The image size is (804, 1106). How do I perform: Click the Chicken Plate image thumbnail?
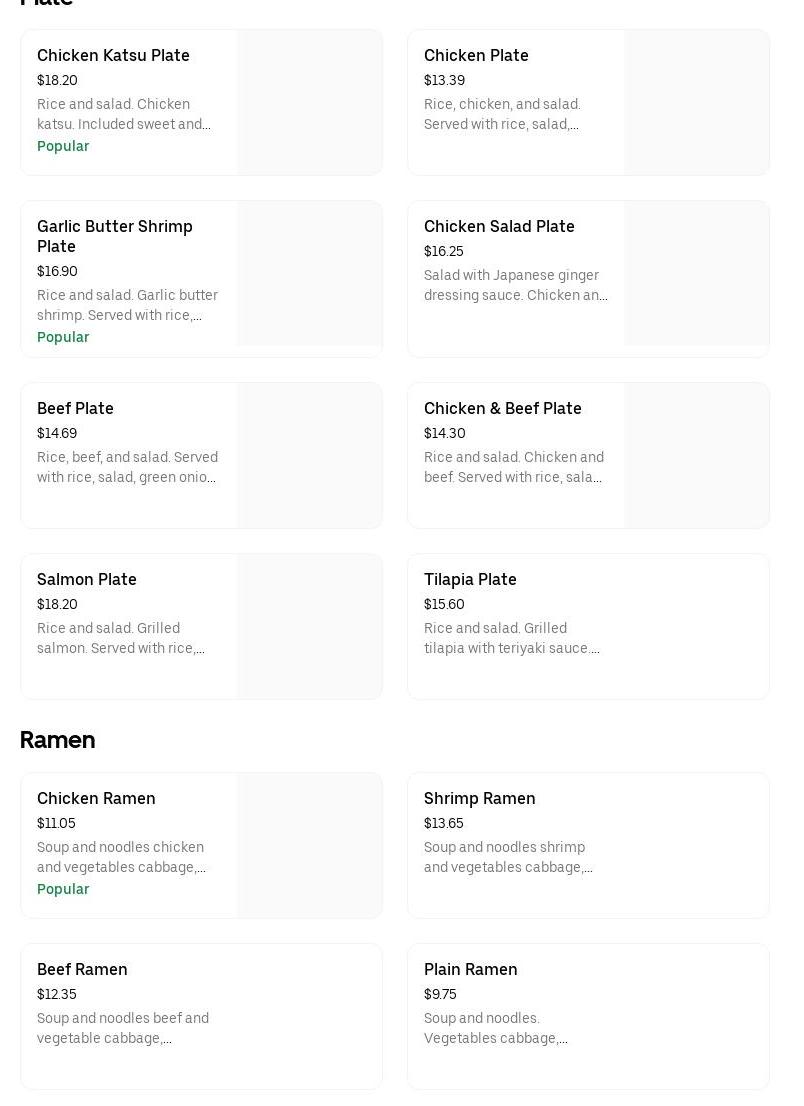click(x=696, y=103)
